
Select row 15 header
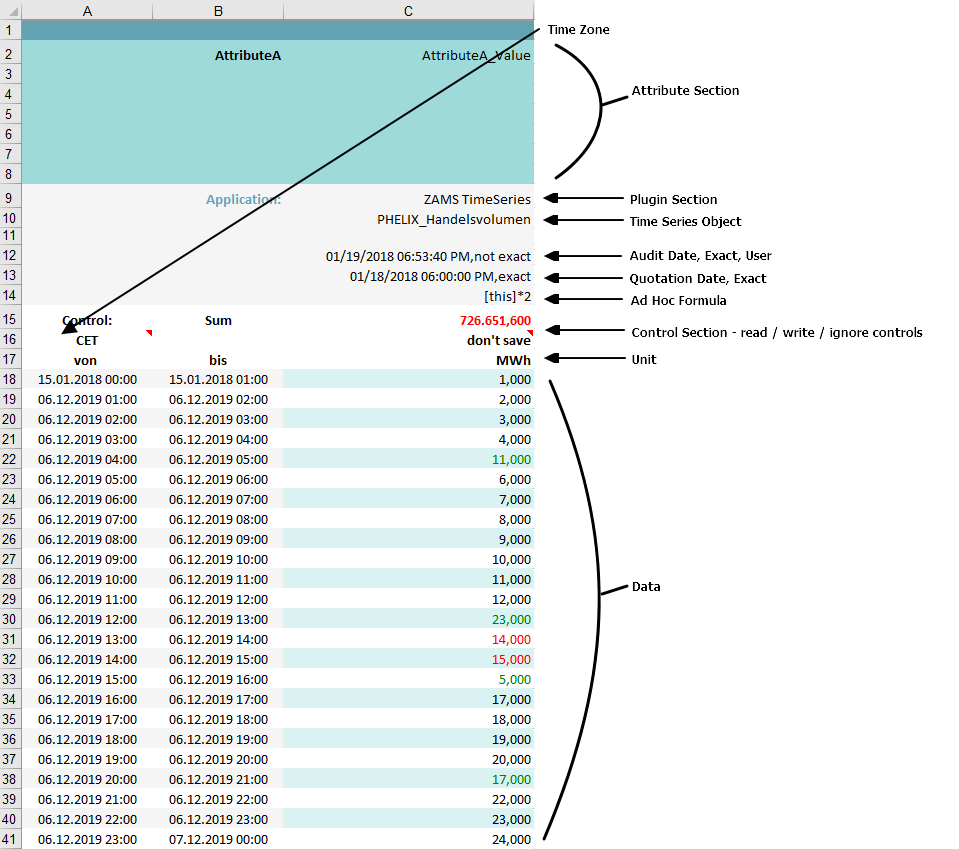(x=10, y=319)
